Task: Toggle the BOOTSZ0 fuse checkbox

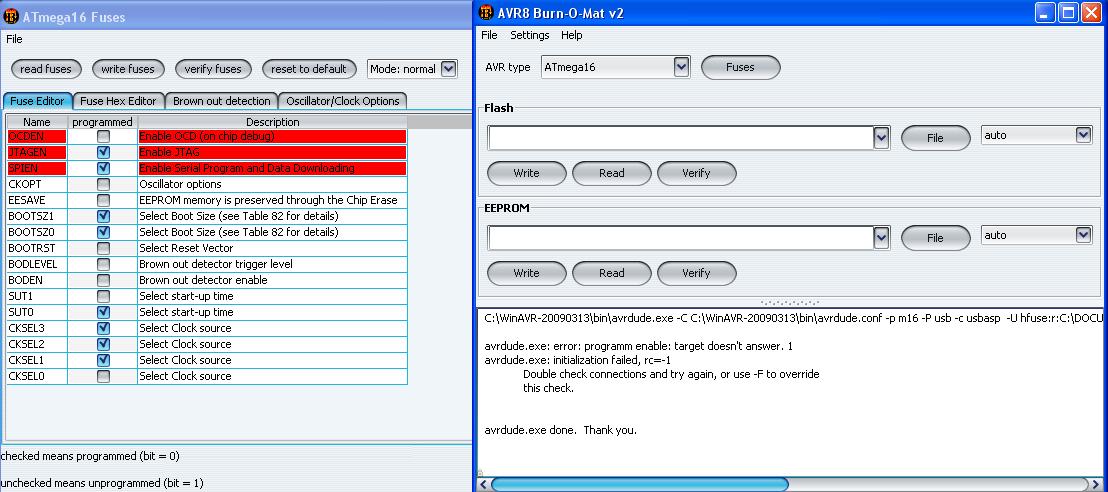Action: click(x=103, y=232)
